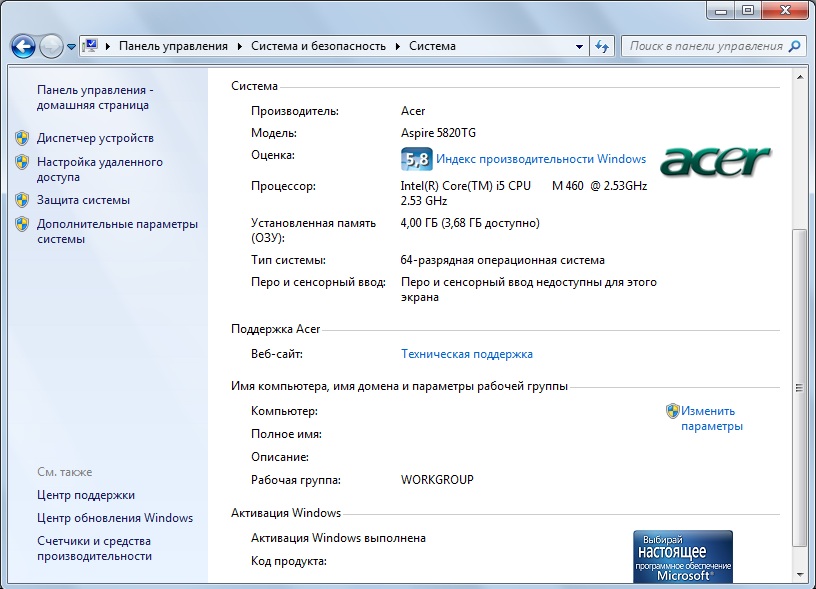Click the 5,8 performance score badge
816x589 pixels.
(416, 159)
